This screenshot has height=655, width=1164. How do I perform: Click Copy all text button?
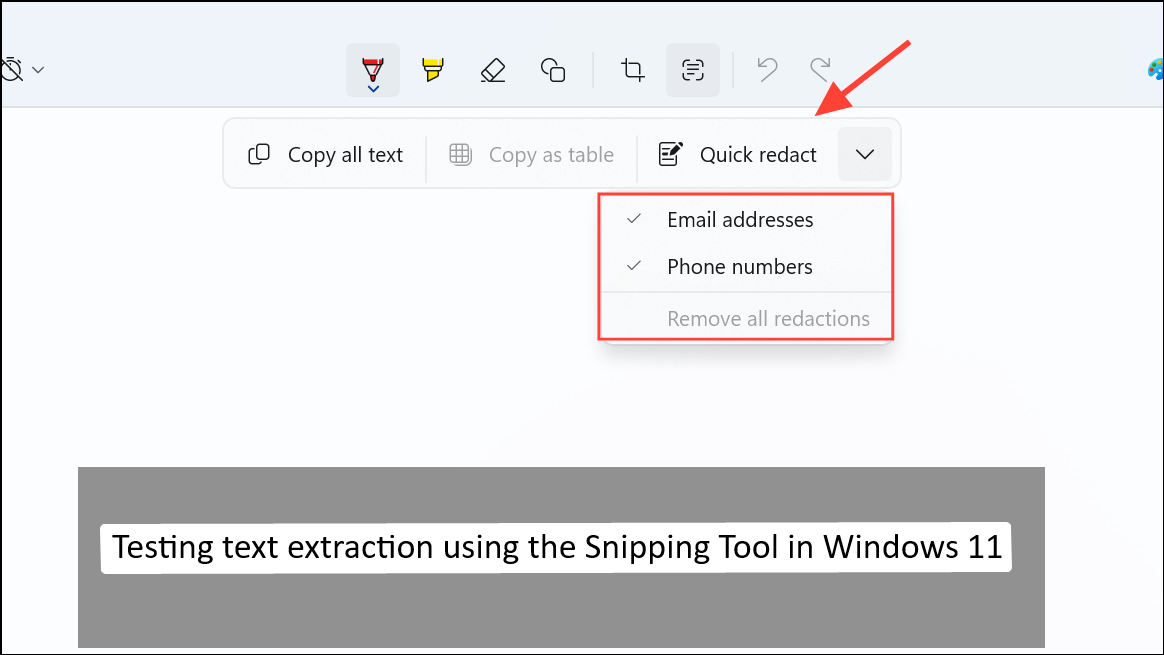tap(325, 154)
